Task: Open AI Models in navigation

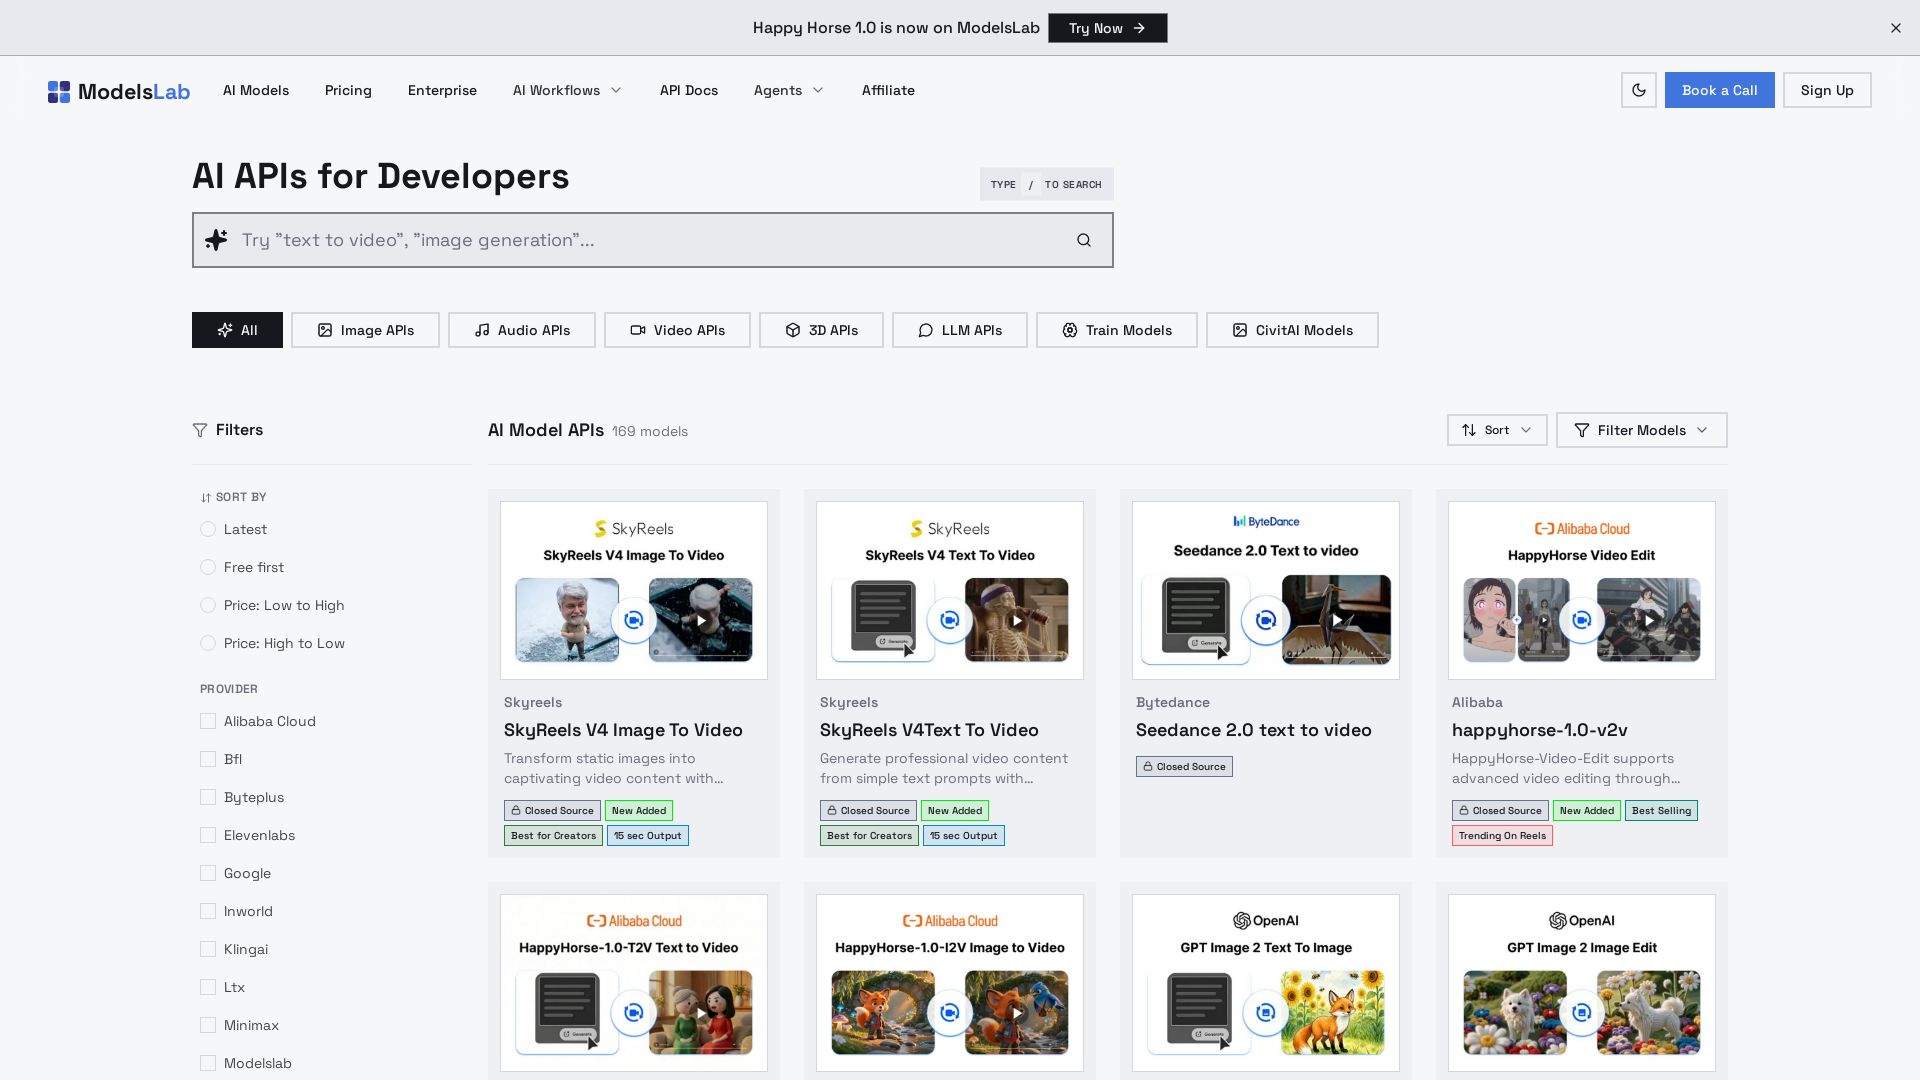Action: pos(256,90)
